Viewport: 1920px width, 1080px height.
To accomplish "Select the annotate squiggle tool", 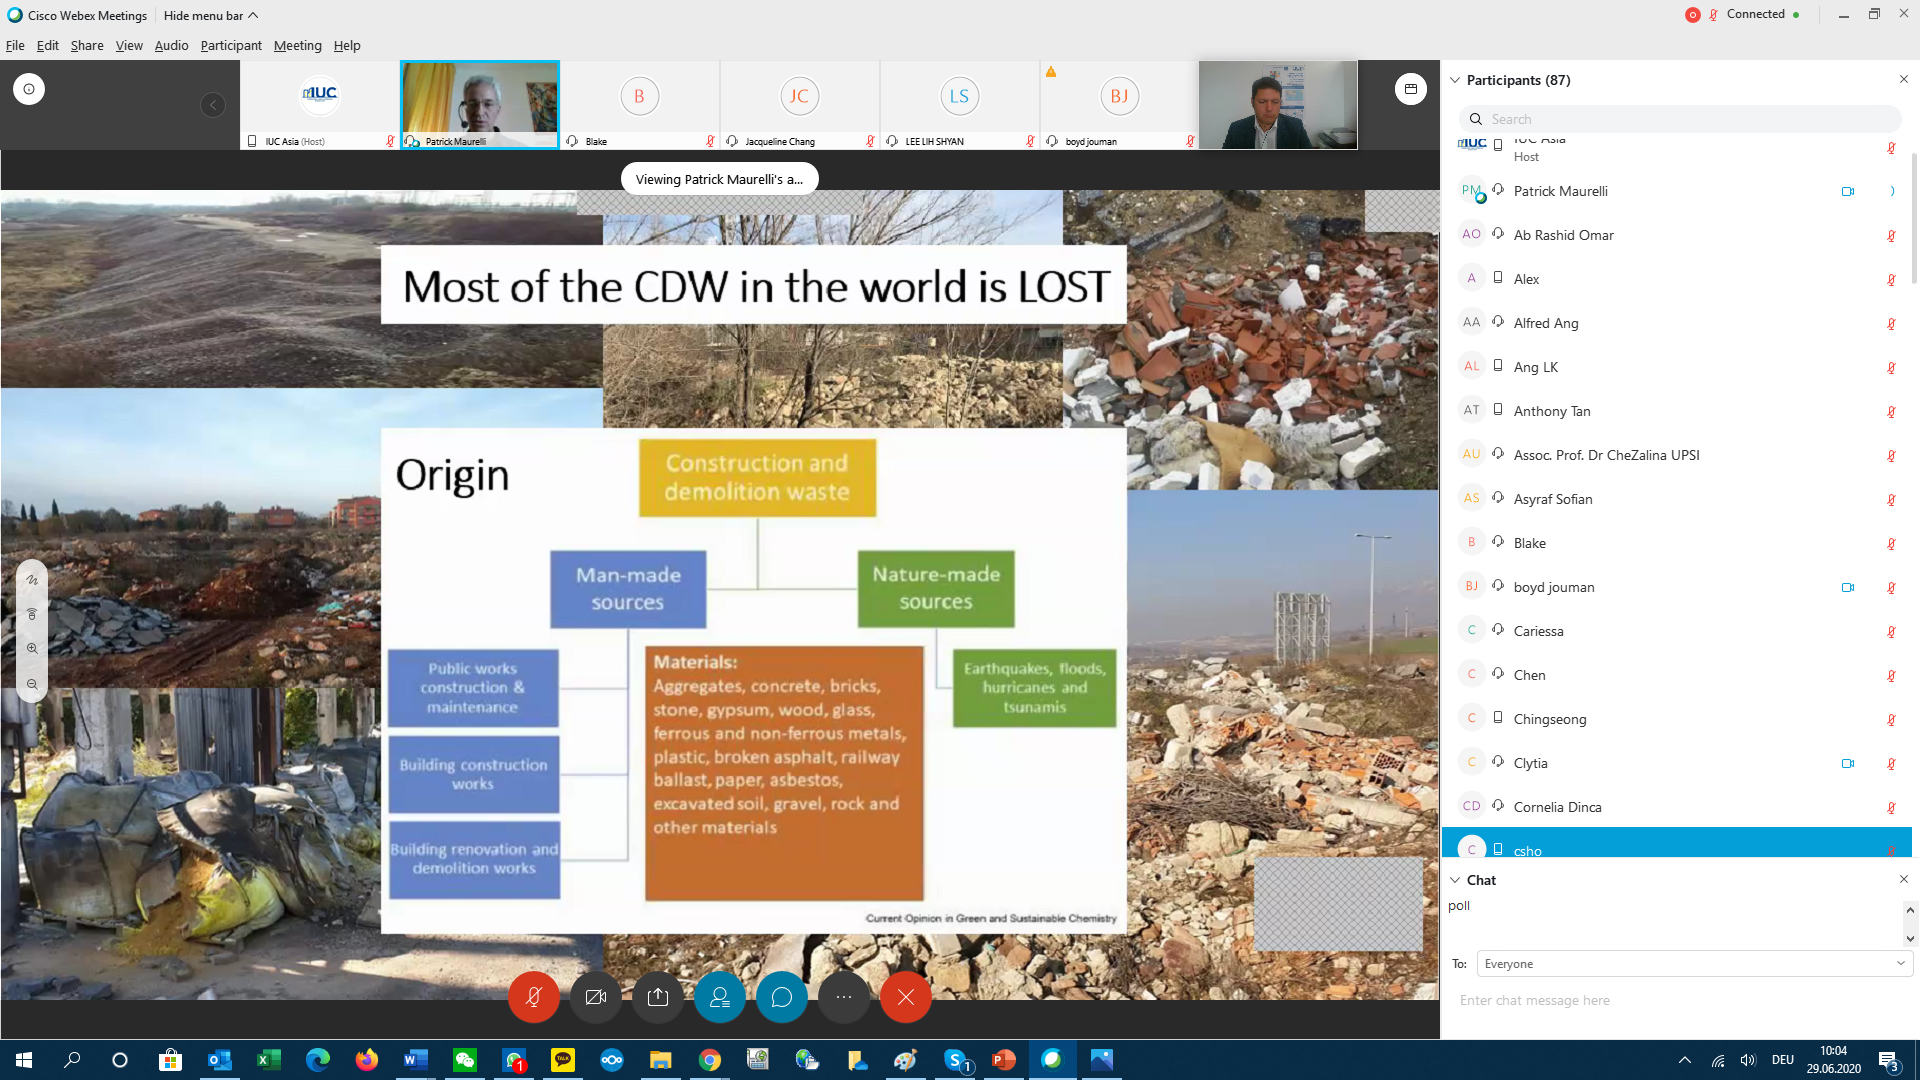I will click(32, 580).
